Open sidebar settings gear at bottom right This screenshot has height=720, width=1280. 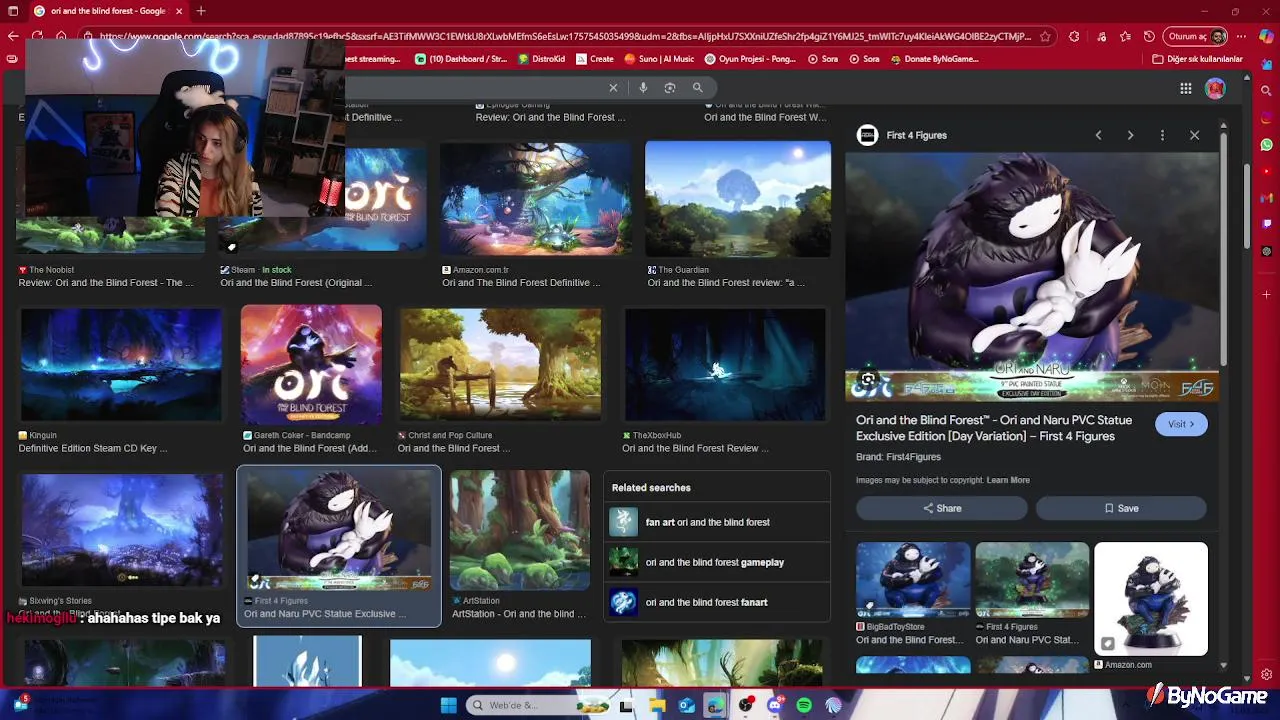pos(1267,675)
